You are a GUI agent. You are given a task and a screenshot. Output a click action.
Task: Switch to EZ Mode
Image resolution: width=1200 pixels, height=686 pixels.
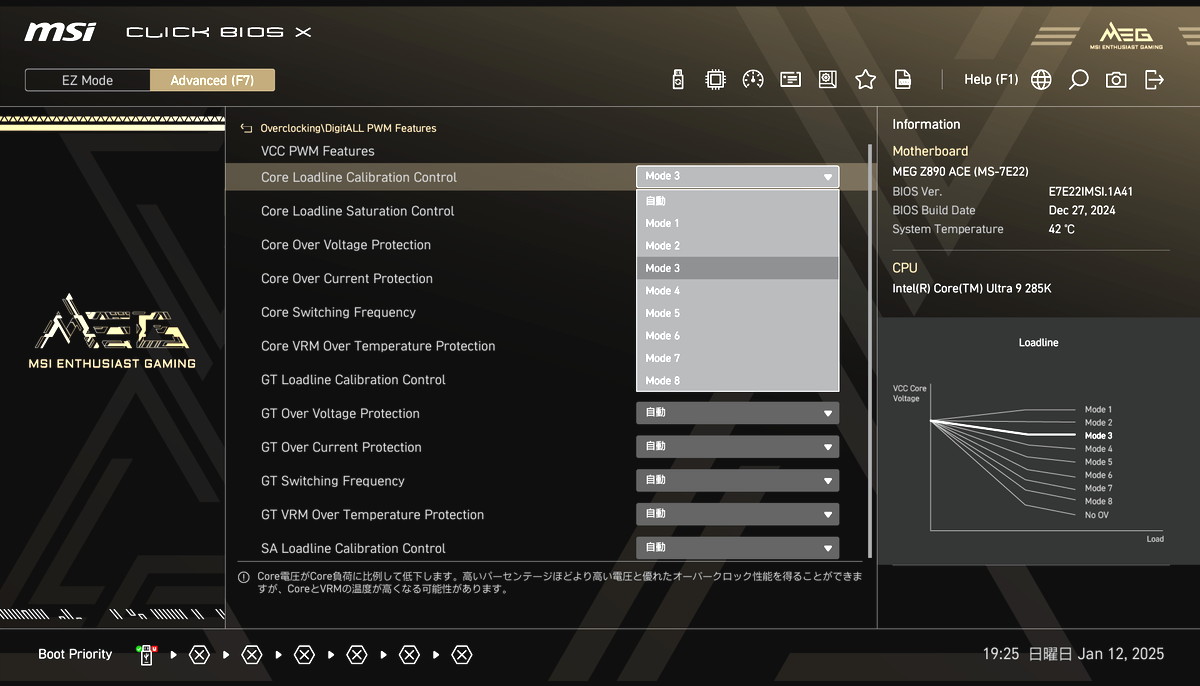click(88, 80)
